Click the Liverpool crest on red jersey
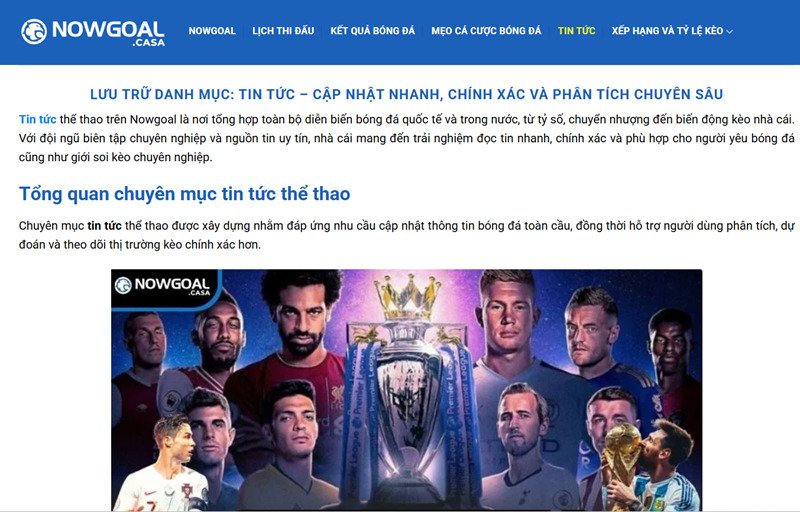The height and width of the screenshot is (512, 800). click(337, 395)
